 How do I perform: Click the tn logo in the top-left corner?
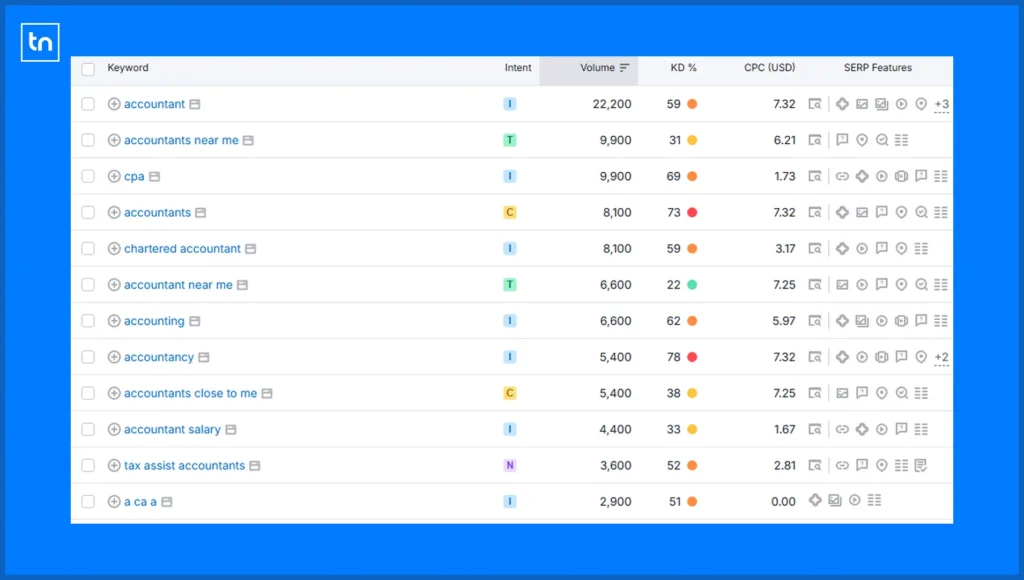40,42
